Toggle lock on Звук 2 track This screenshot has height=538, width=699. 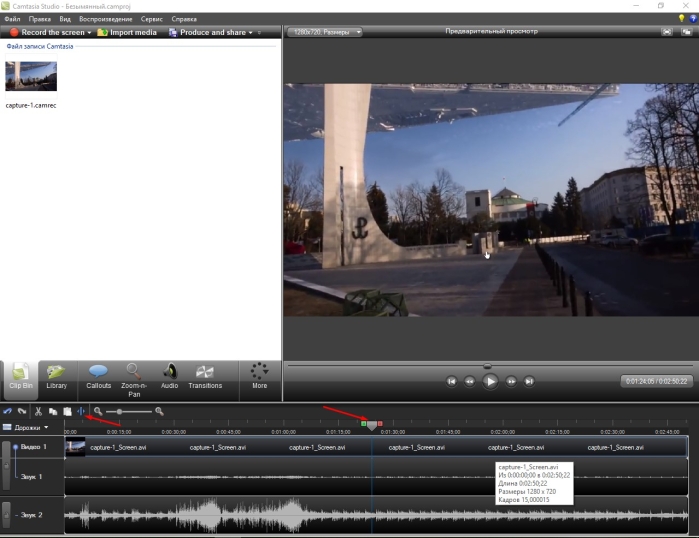tap(6, 515)
